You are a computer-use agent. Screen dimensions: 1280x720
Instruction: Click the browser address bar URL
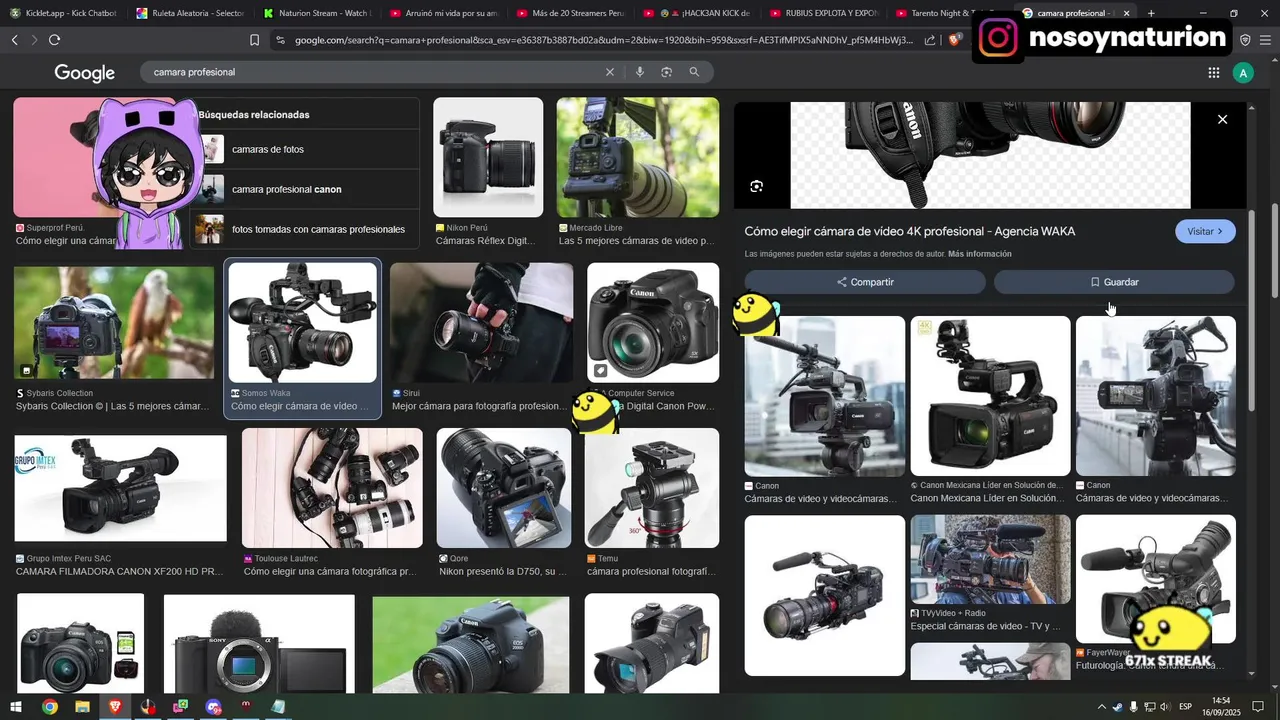point(604,40)
